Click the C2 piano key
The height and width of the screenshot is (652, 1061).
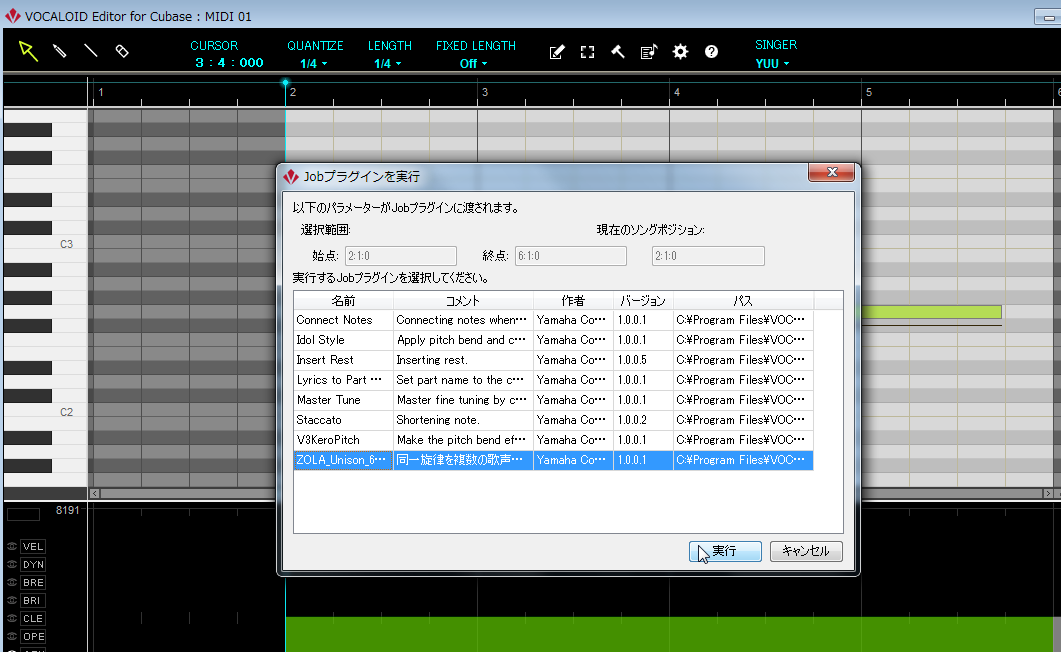(x=46, y=412)
